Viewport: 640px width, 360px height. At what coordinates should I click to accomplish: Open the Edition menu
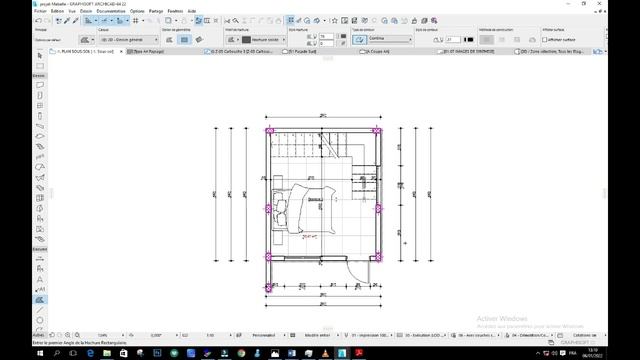(57, 11)
